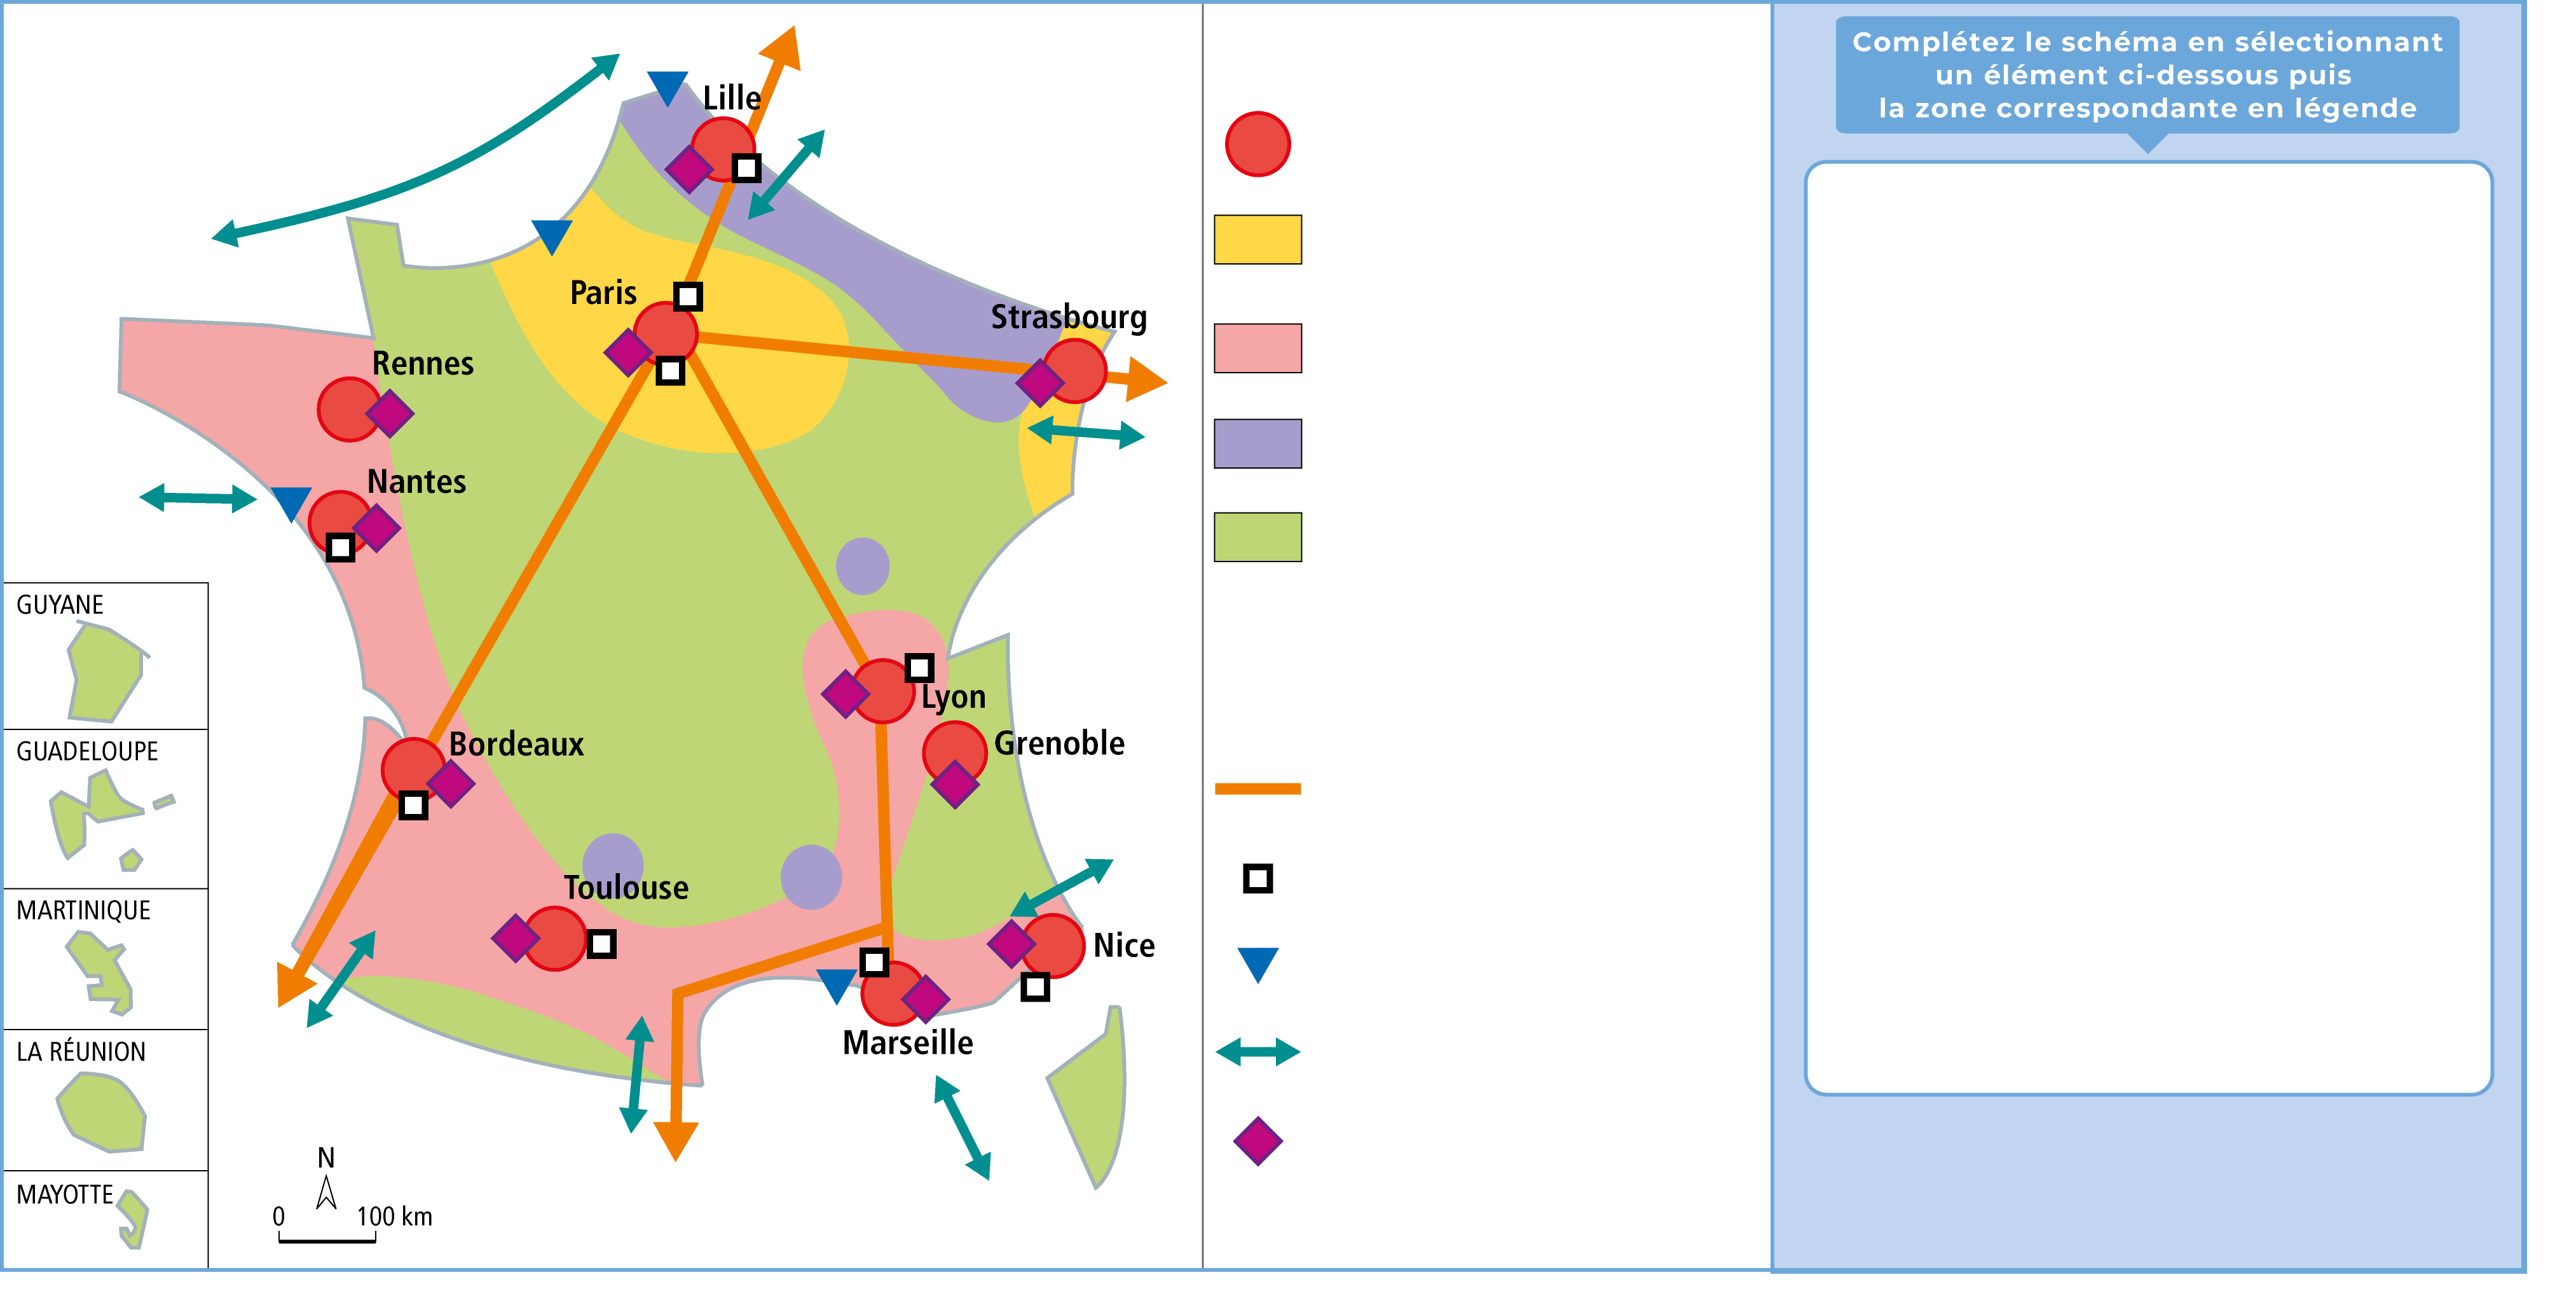Click the Rennes city label
The width and height of the screenshot is (2576, 1310).
pos(423,363)
